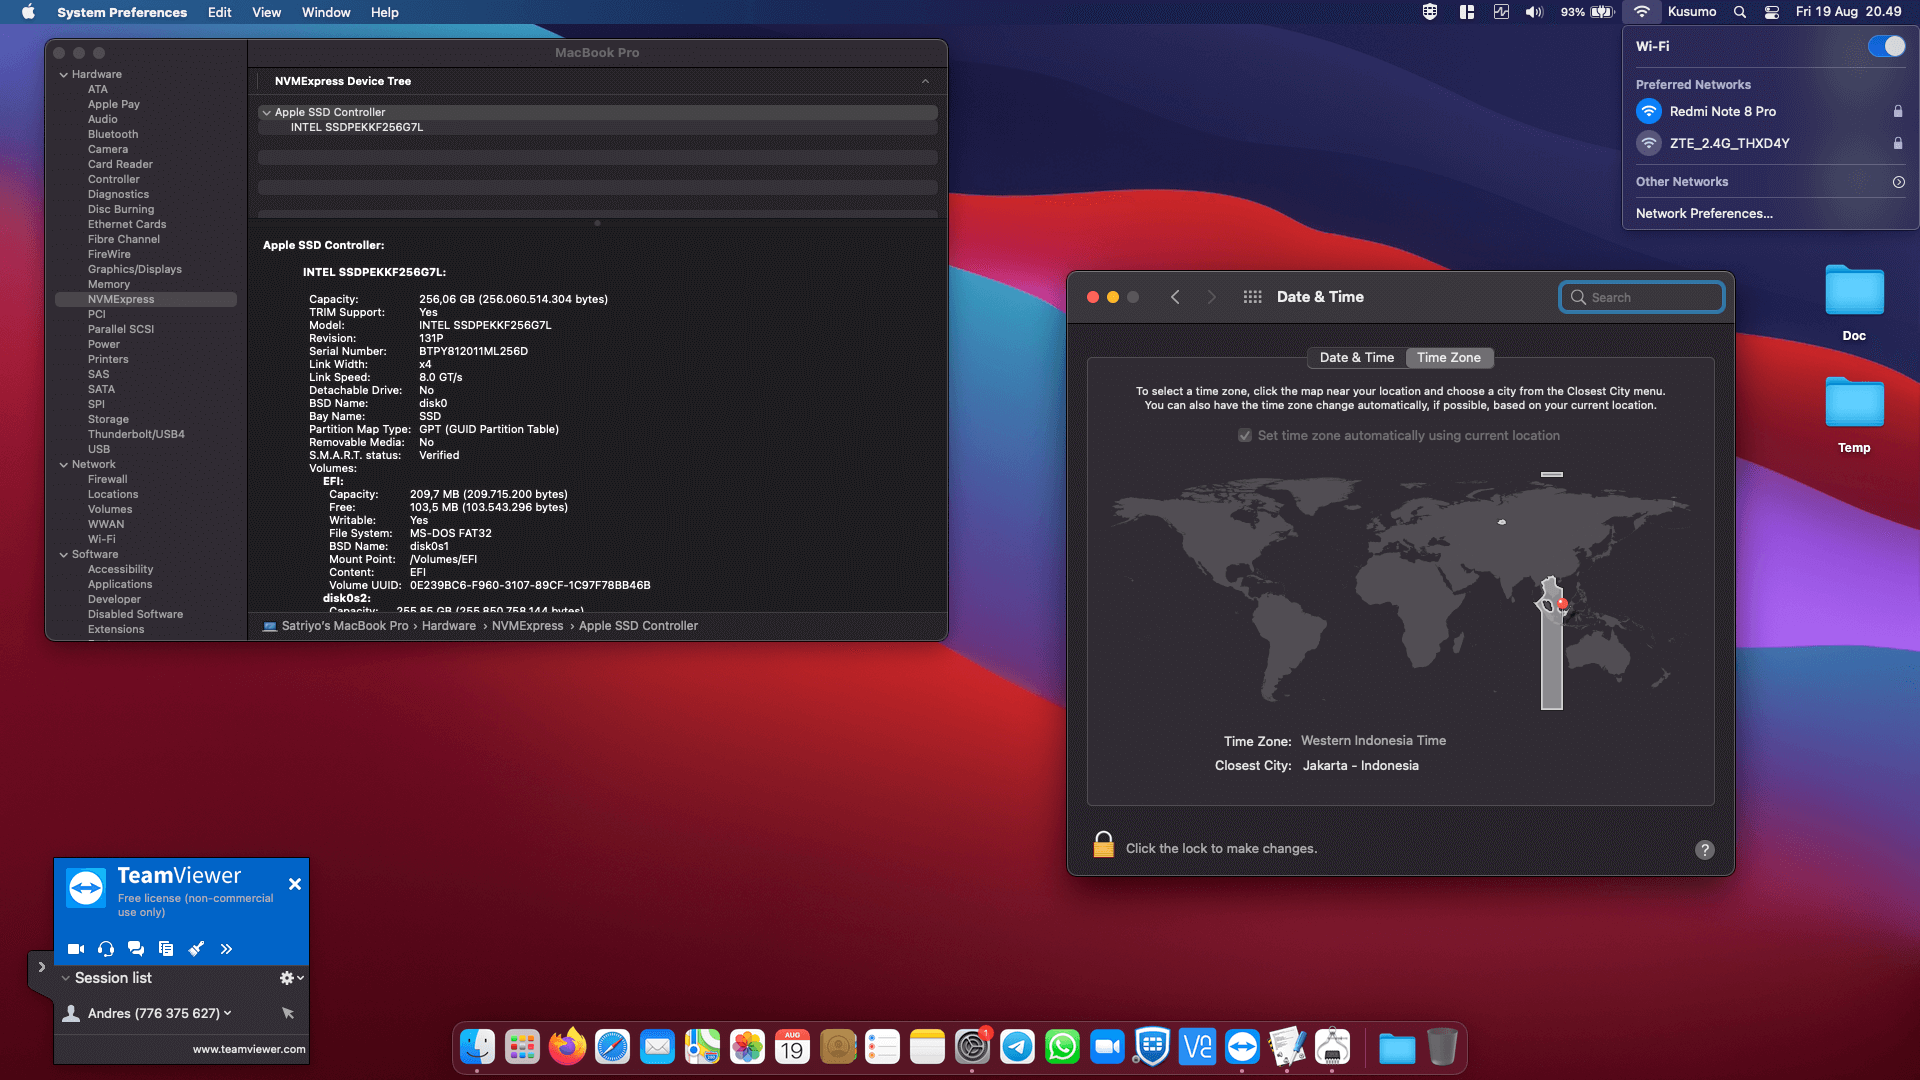Toggle Set time zone automatically checkbox
The image size is (1920, 1080).
pyautogui.click(x=1245, y=435)
